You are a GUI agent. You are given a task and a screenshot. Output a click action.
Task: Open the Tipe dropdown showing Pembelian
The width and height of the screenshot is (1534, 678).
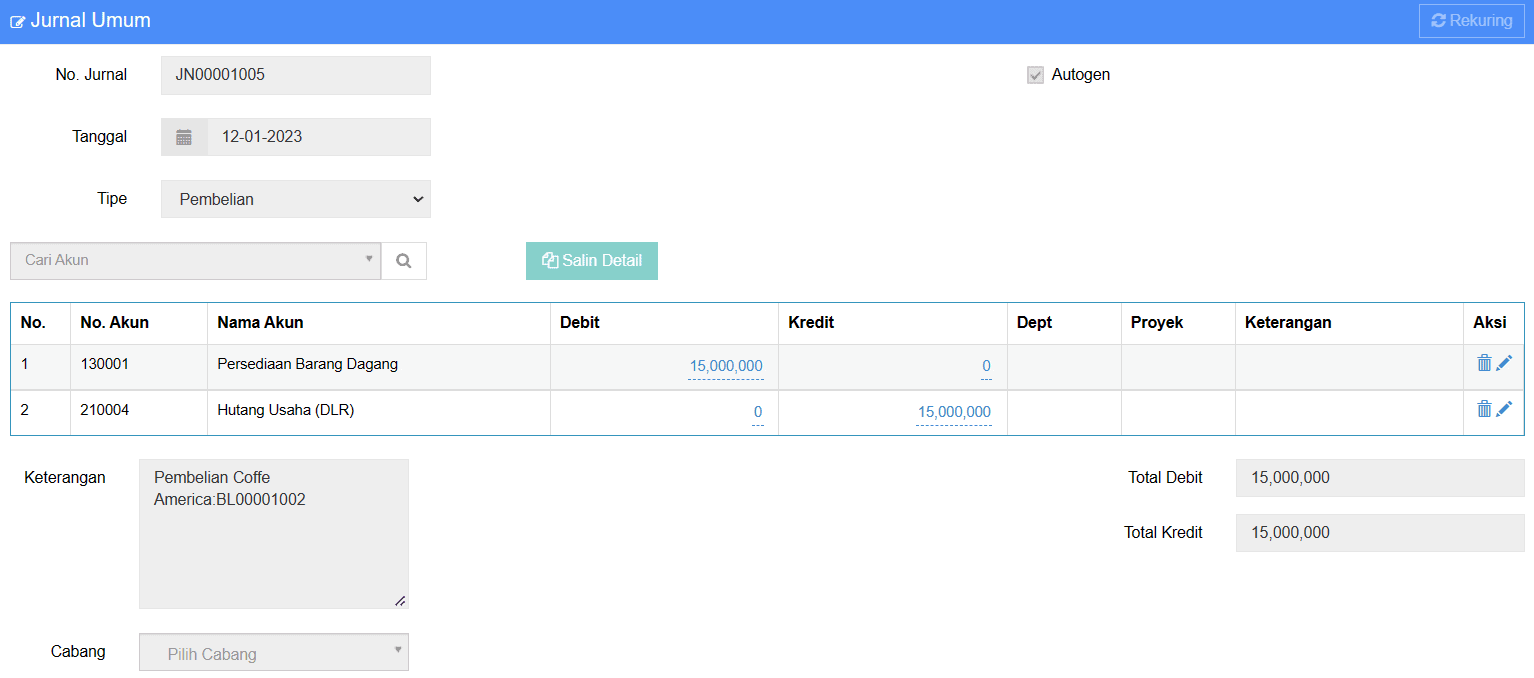295,199
